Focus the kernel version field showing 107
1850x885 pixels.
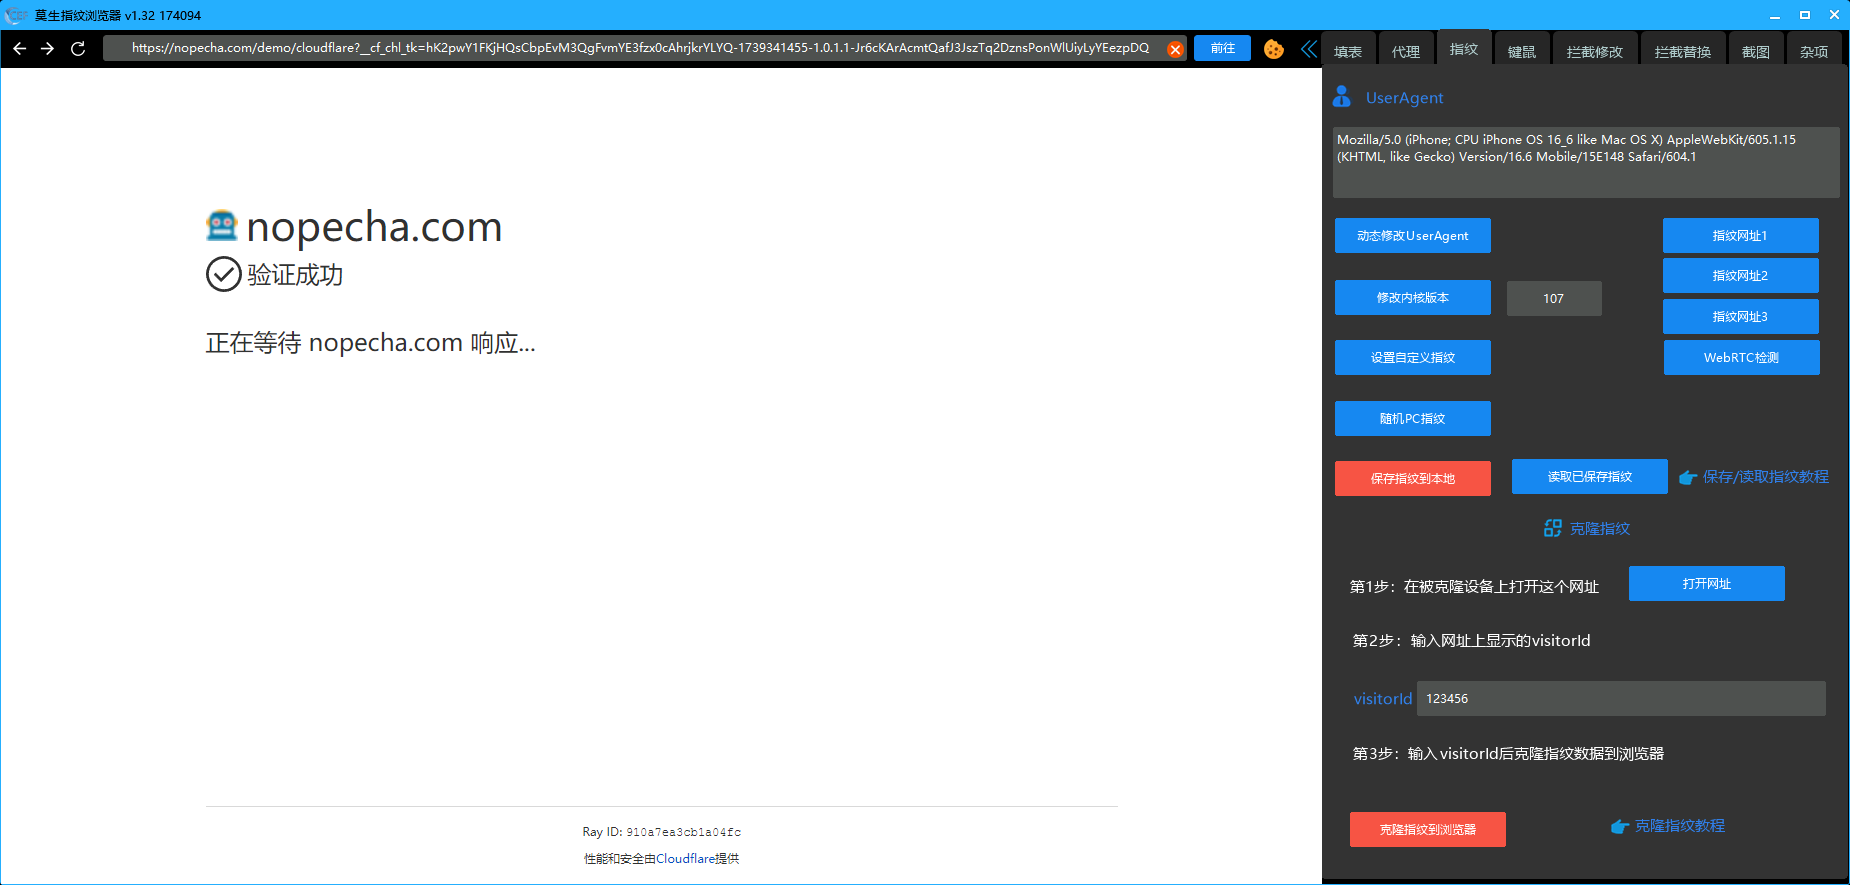pyautogui.click(x=1553, y=298)
